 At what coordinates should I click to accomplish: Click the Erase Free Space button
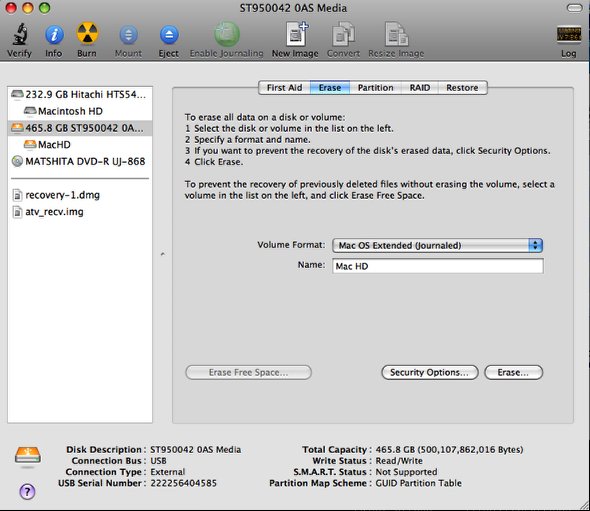(248, 373)
